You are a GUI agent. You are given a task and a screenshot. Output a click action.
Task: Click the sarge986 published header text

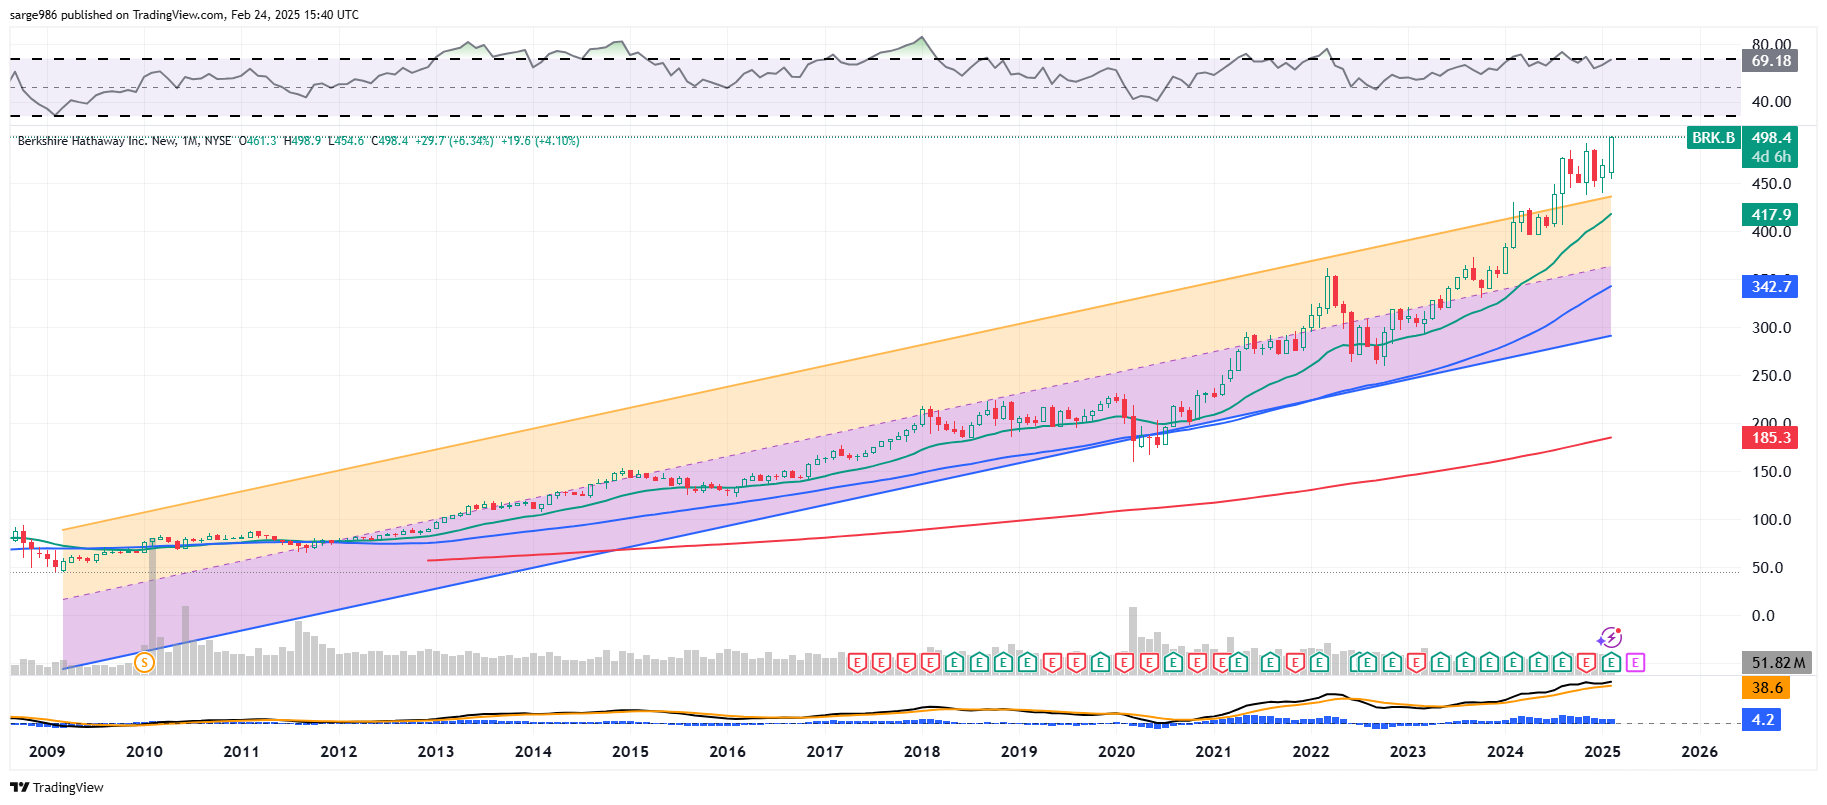[184, 15]
